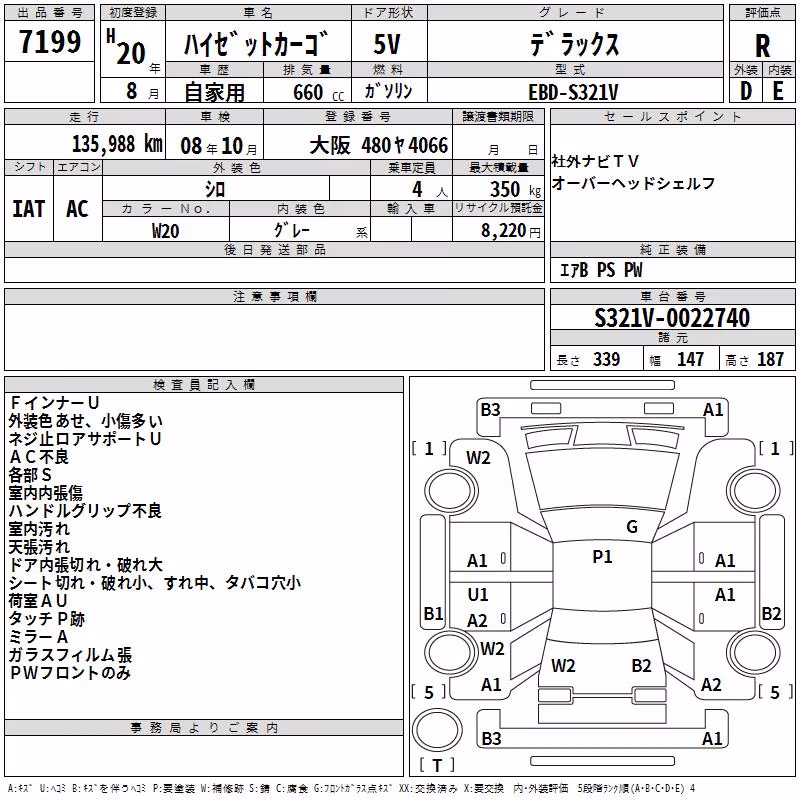Screen dimensions: 800x800
Task: Select U1 dent mark on left door
Action: (478, 594)
